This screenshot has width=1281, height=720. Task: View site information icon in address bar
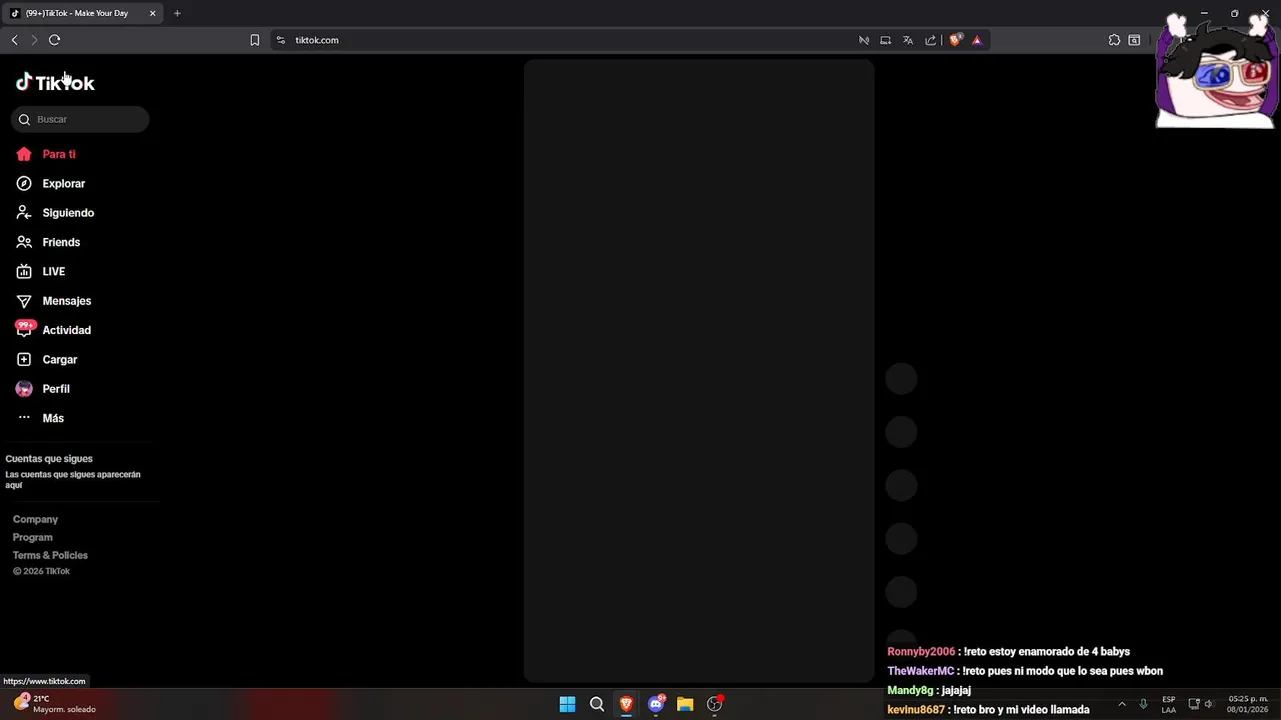point(281,40)
